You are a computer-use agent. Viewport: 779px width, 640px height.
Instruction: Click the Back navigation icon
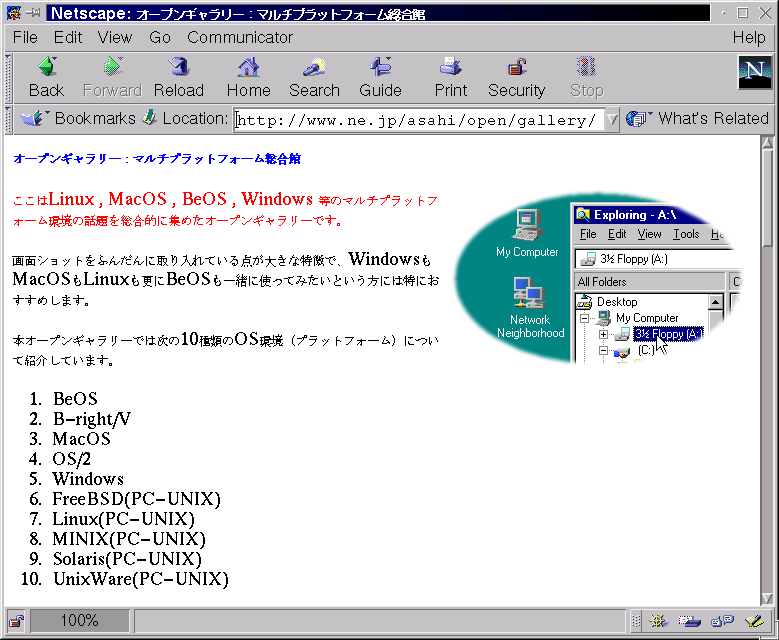coord(47,67)
